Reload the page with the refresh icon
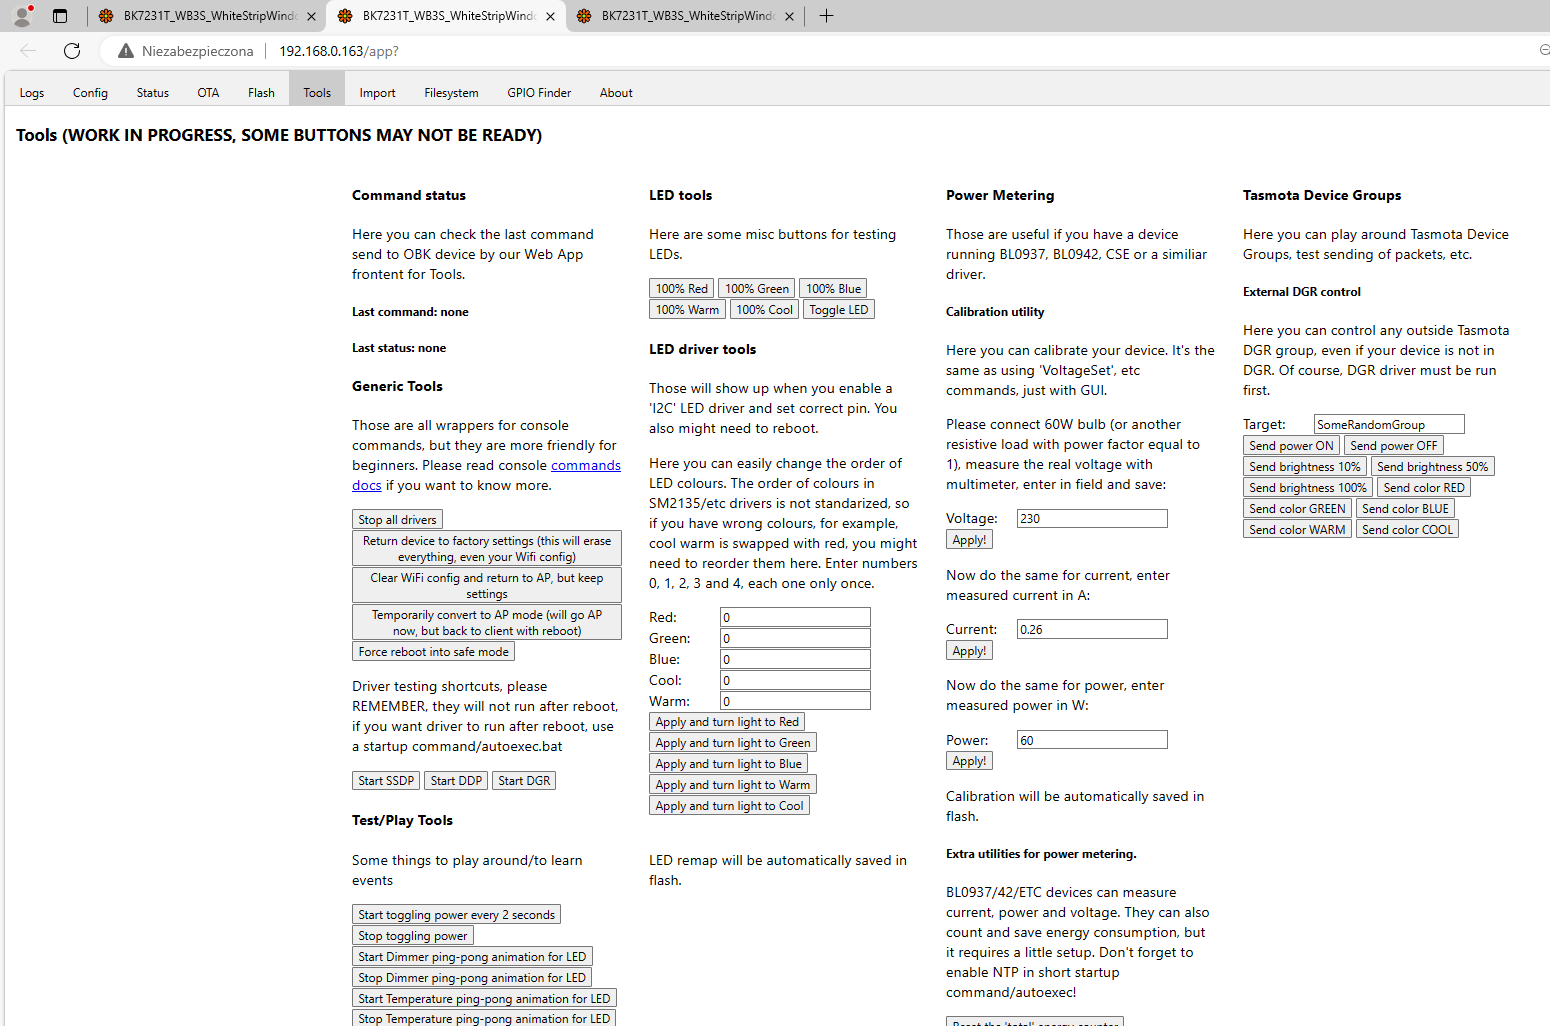 [x=72, y=51]
